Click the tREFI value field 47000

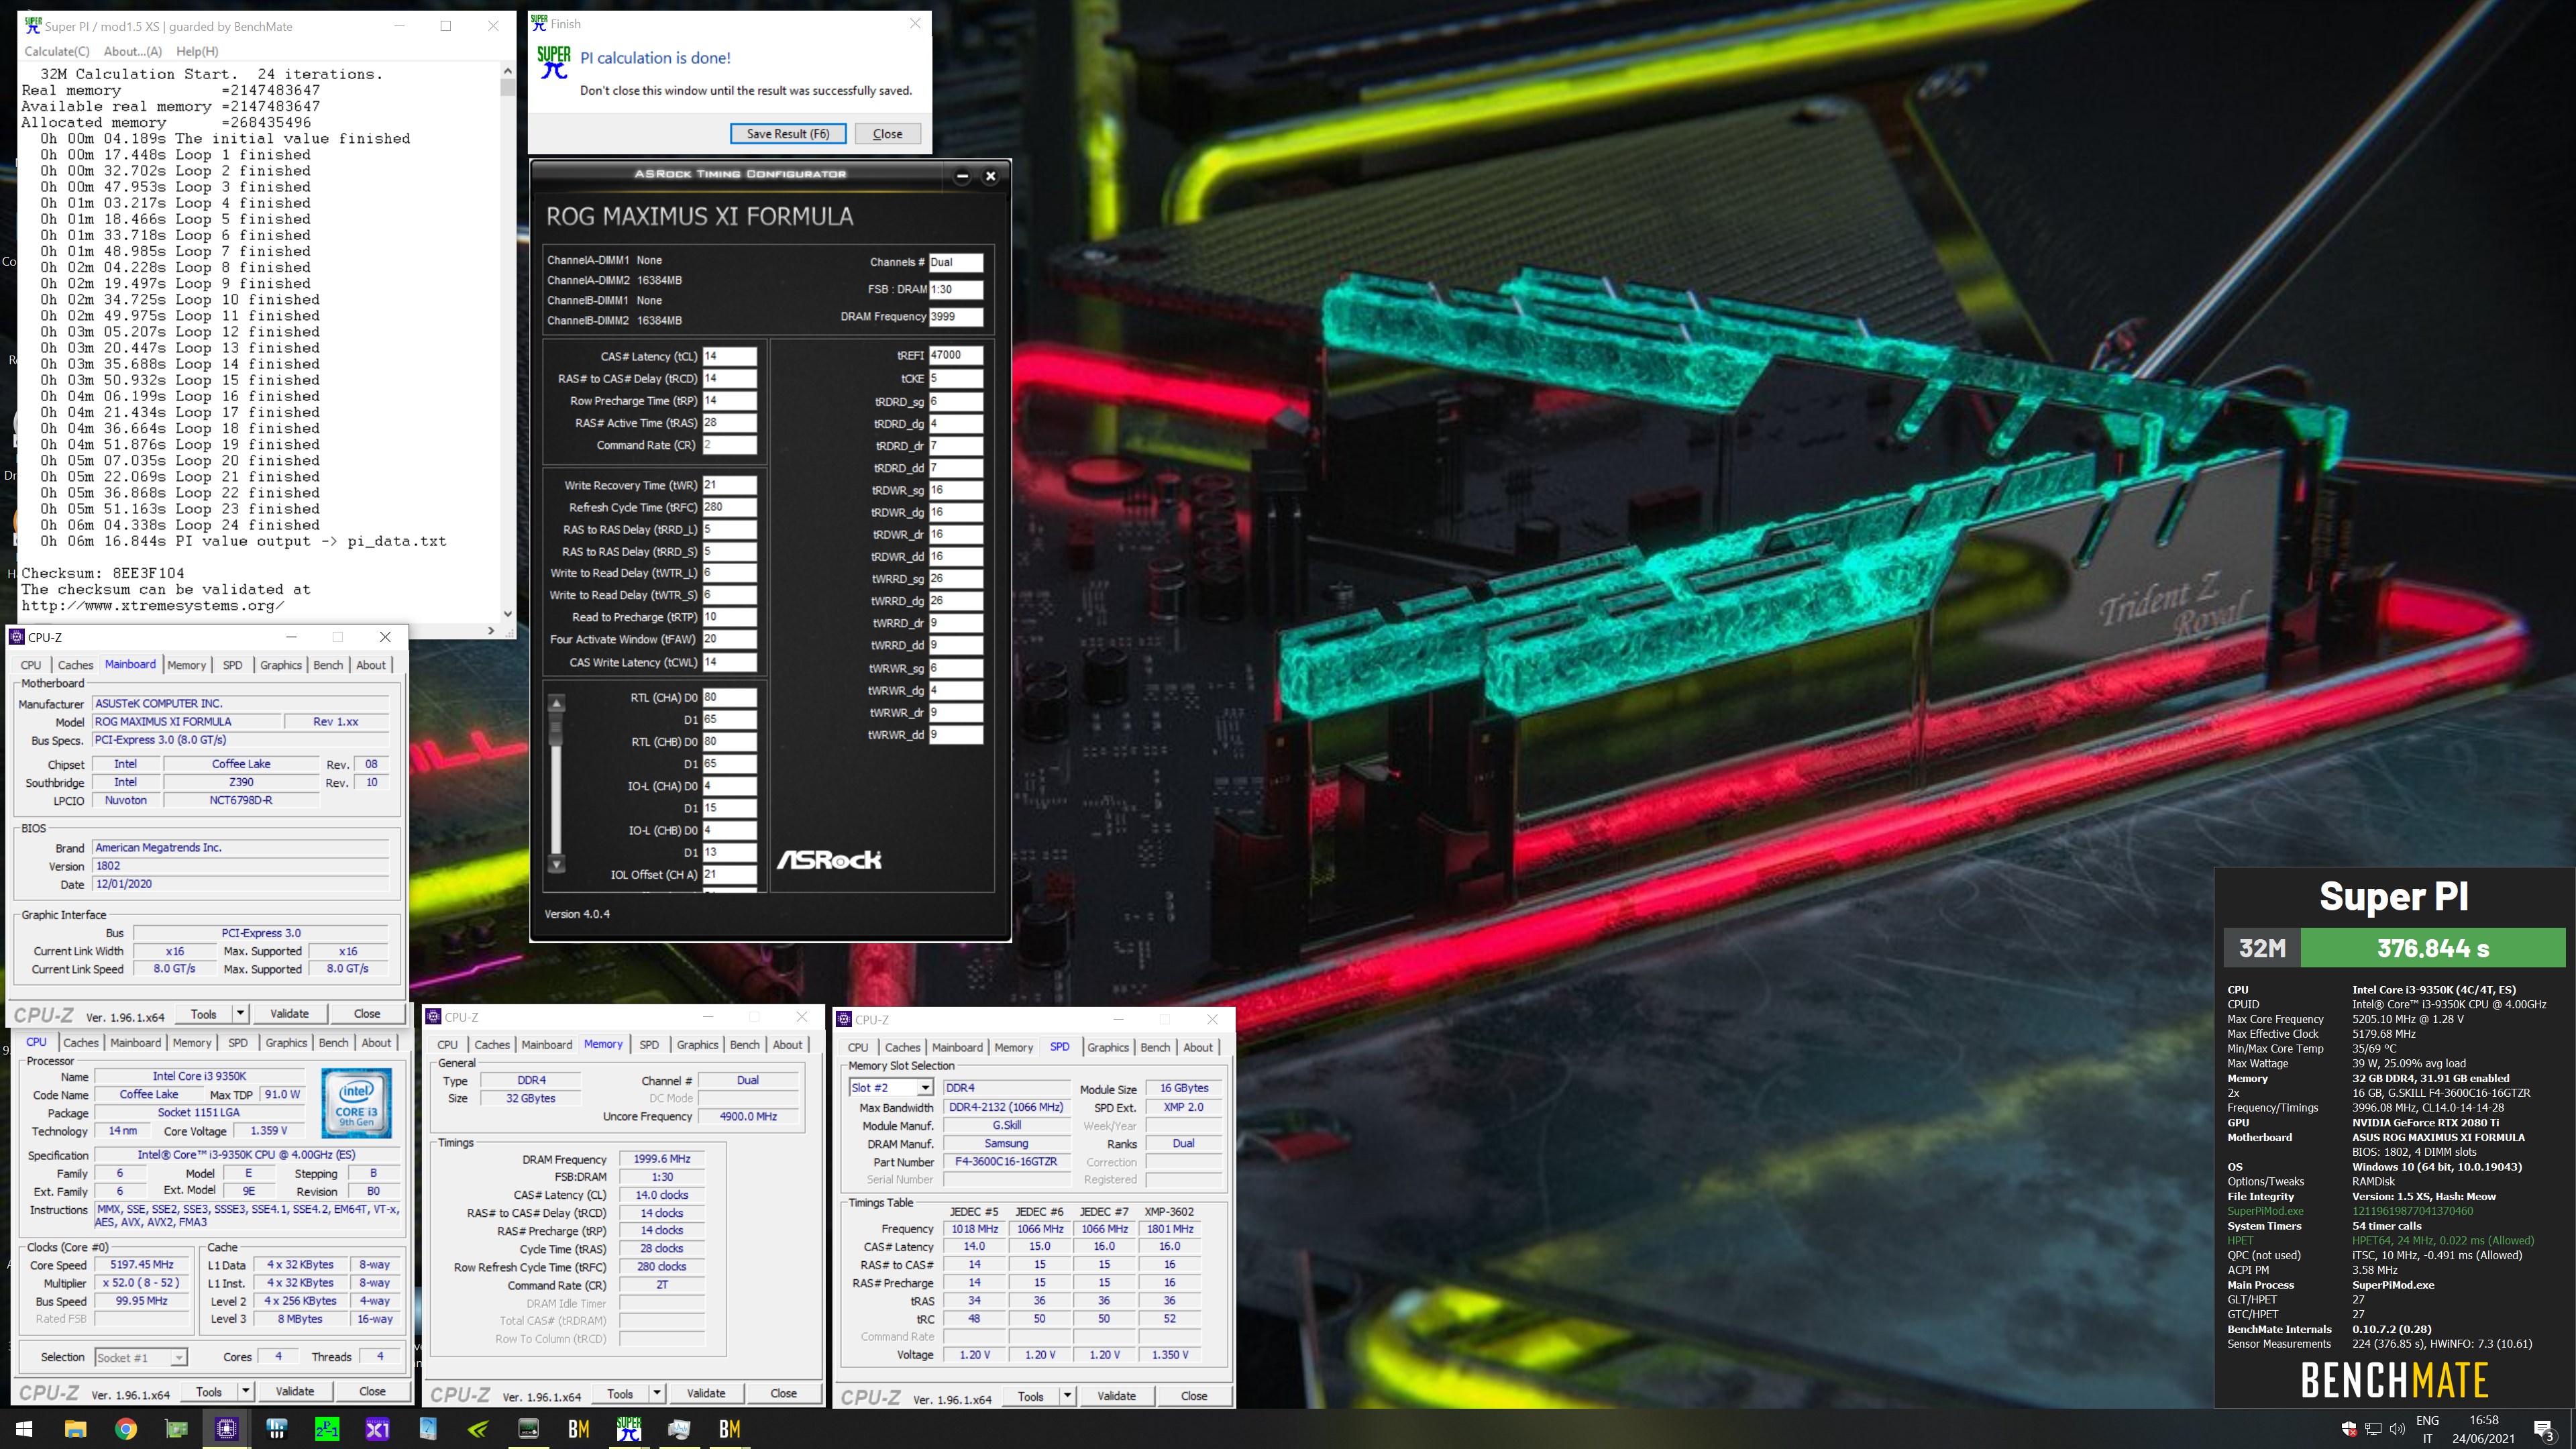click(956, 355)
